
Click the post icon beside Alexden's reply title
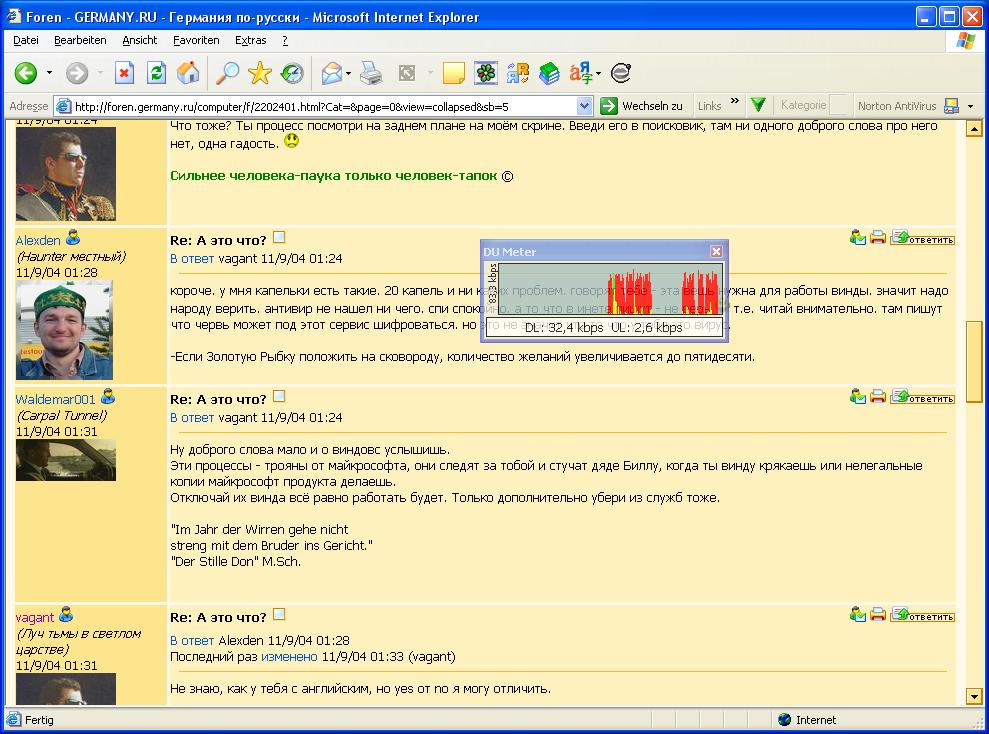click(279, 238)
